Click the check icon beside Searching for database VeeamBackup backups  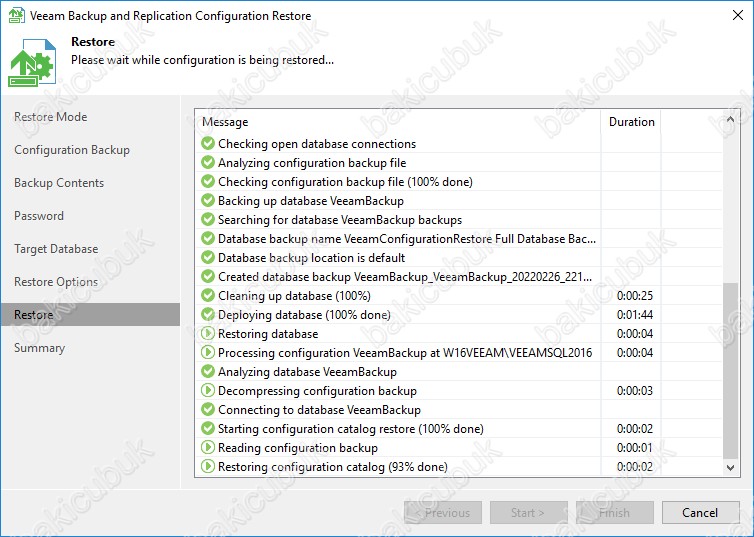208,219
